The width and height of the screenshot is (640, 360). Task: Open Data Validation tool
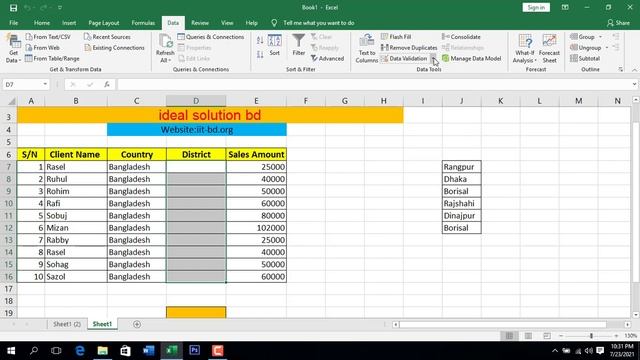[x=404, y=59]
